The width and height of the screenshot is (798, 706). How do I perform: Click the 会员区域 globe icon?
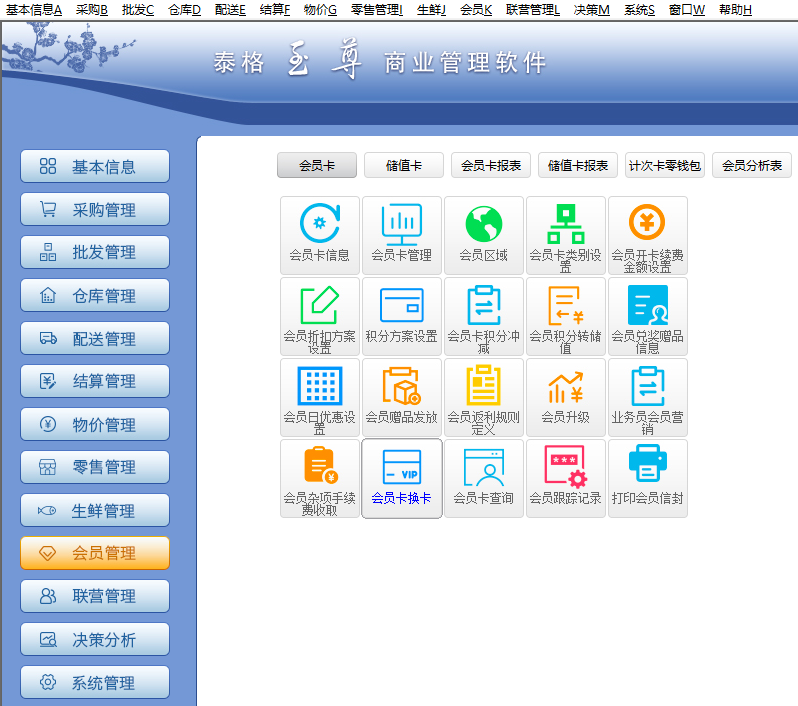pyautogui.click(x=483, y=225)
